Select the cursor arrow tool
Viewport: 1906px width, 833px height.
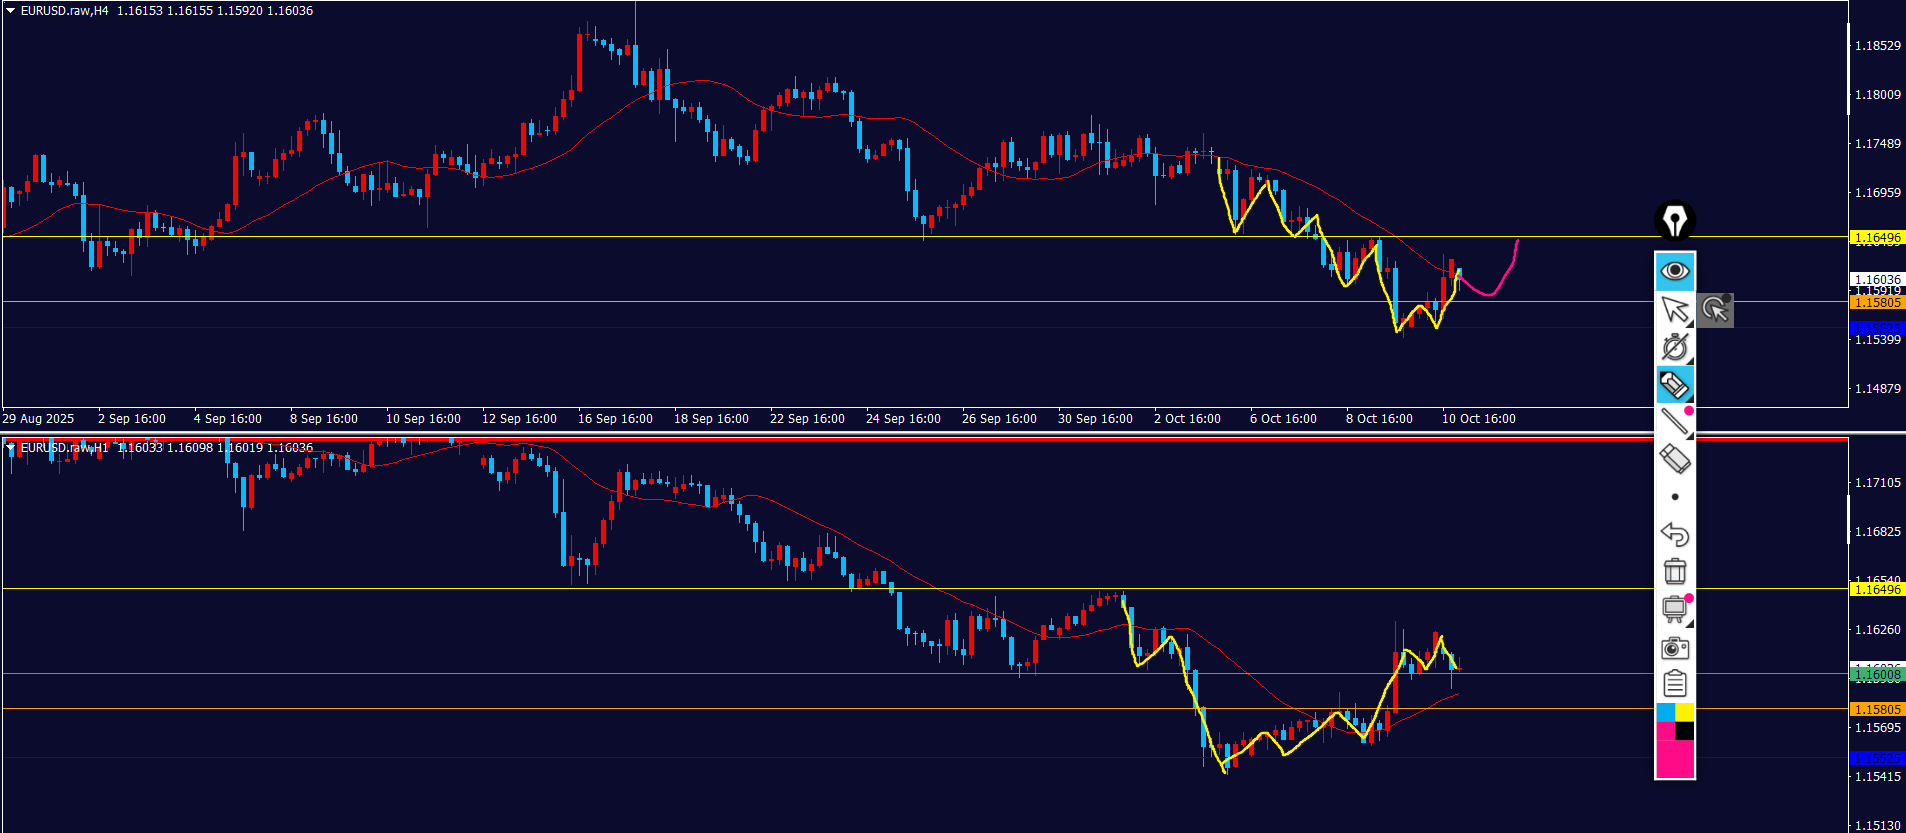[x=1675, y=309]
